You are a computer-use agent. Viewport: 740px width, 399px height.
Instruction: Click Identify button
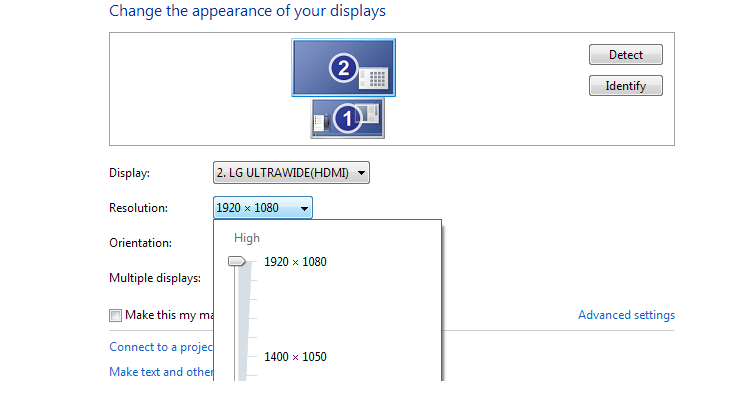point(626,86)
